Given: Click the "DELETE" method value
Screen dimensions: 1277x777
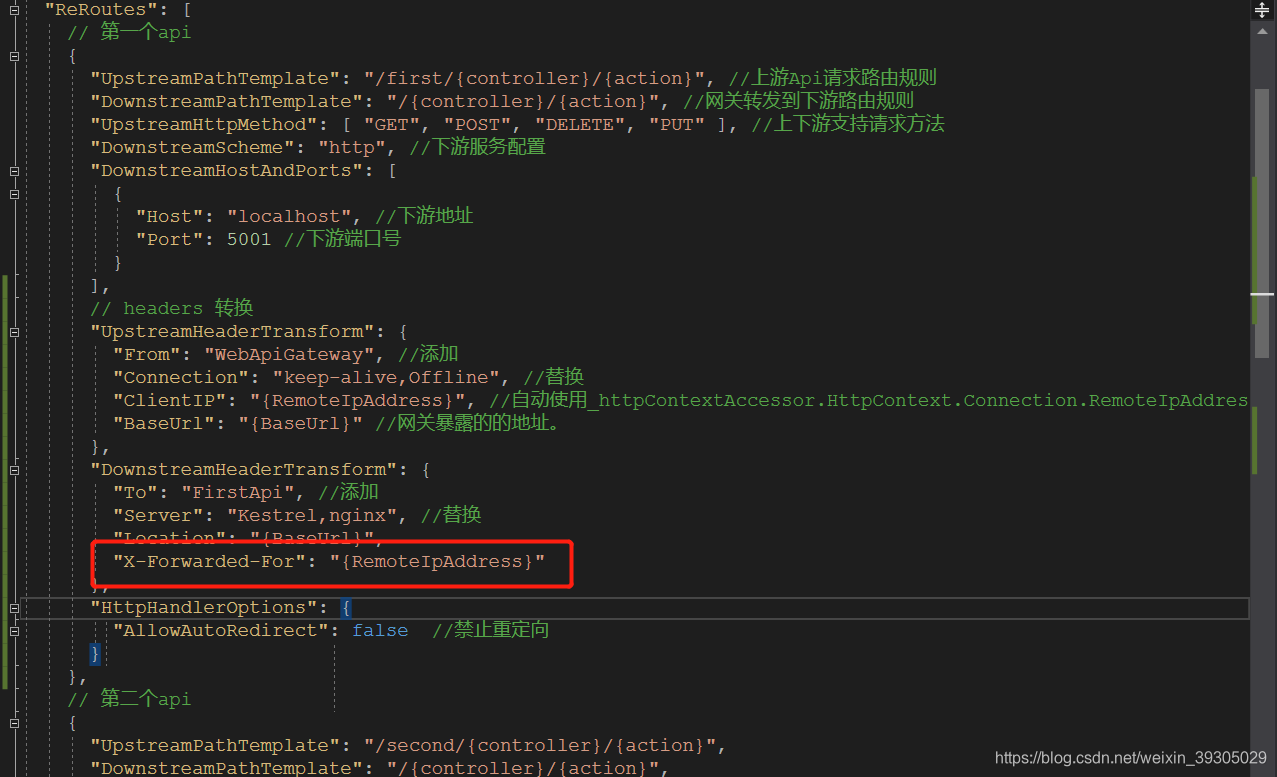Looking at the screenshot, I should (578, 124).
